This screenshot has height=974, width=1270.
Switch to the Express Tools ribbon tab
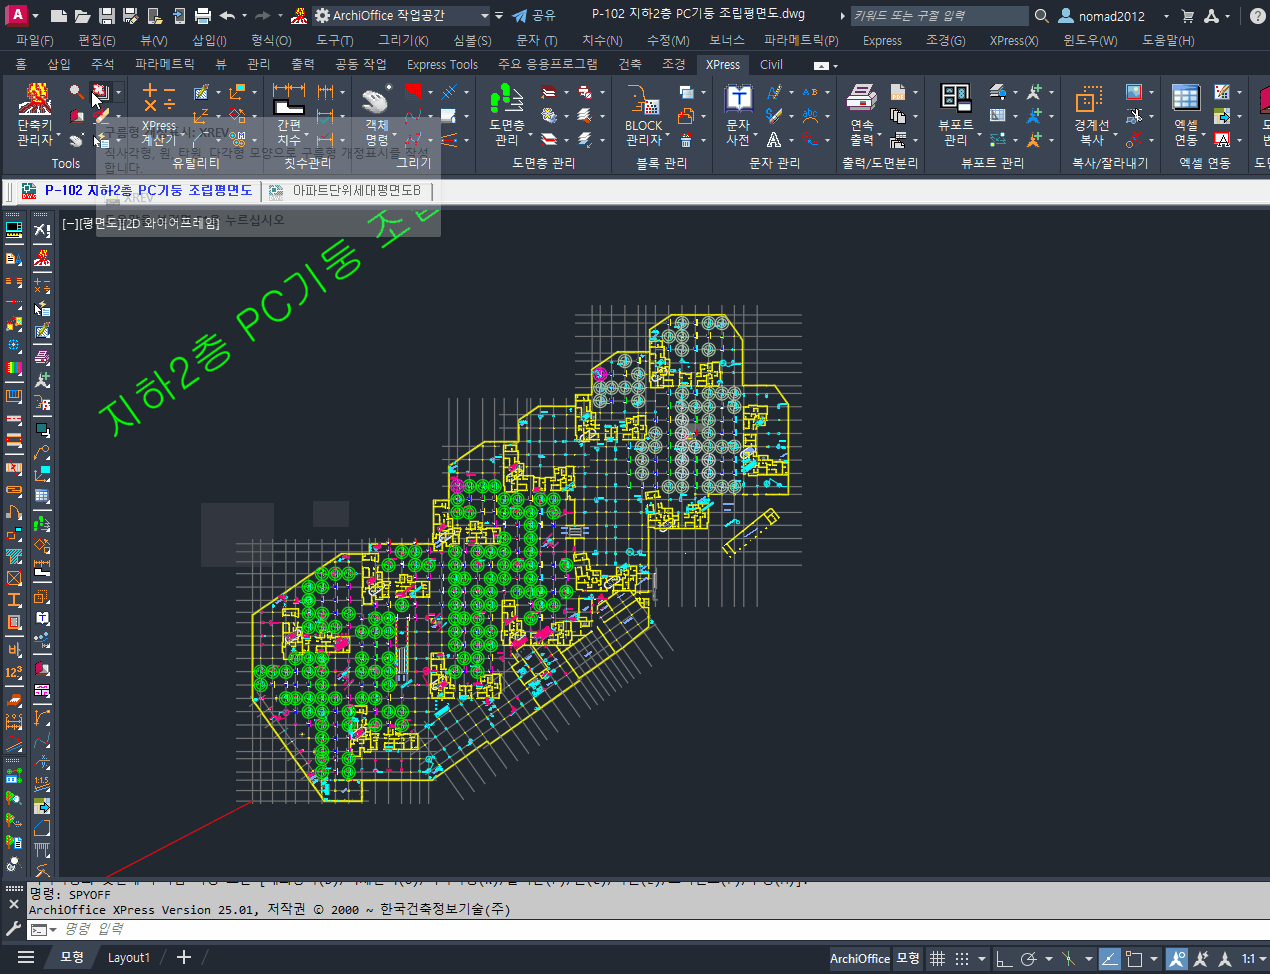click(x=442, y=64)
